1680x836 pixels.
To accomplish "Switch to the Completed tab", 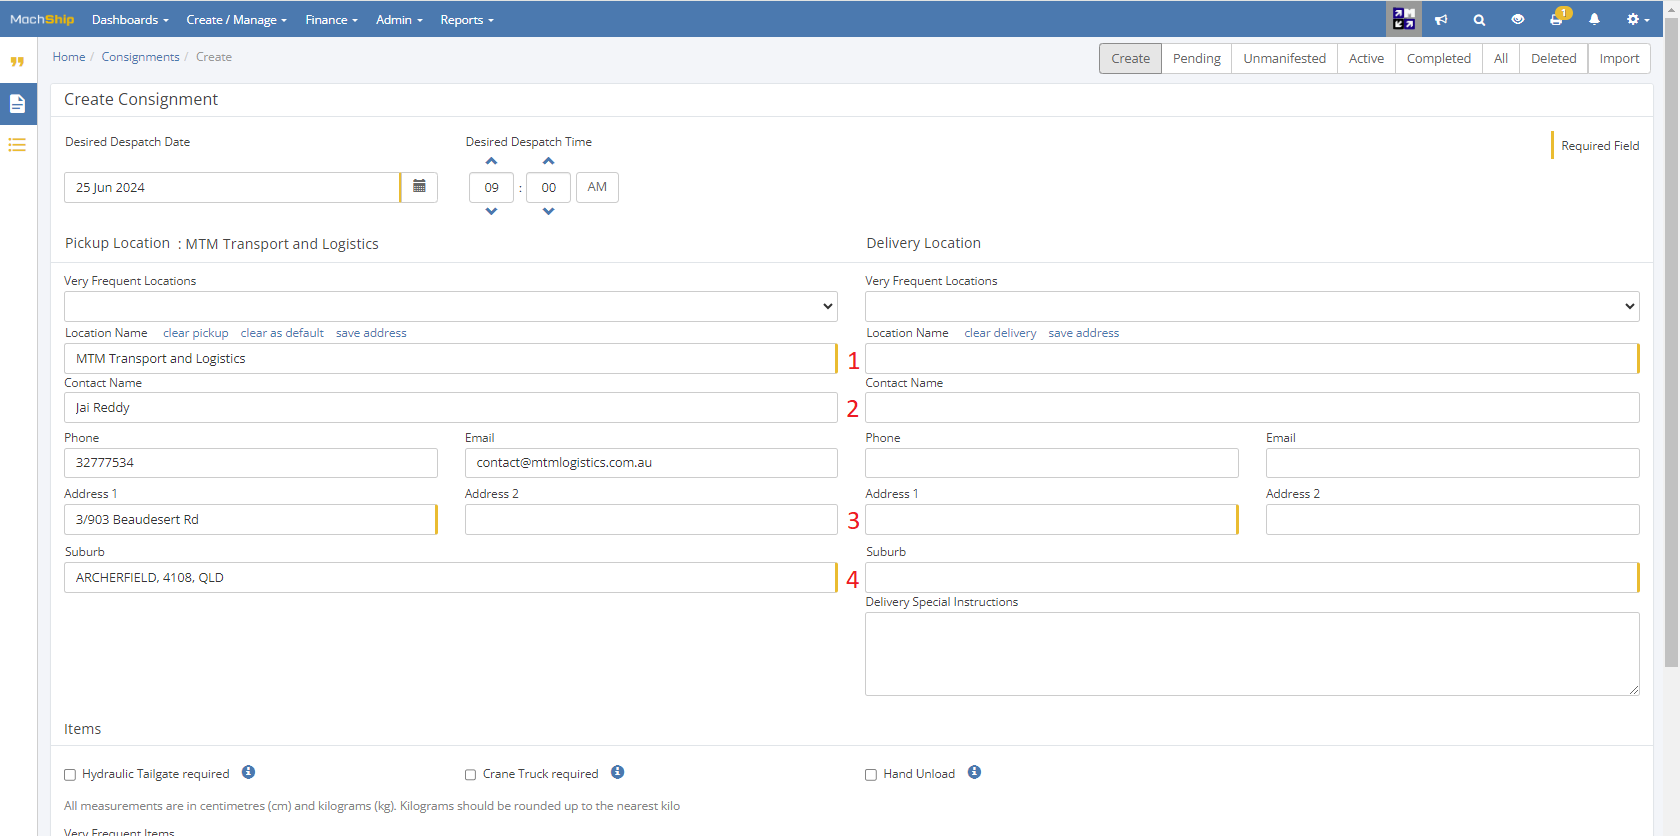I will (x=1438, y=58).
